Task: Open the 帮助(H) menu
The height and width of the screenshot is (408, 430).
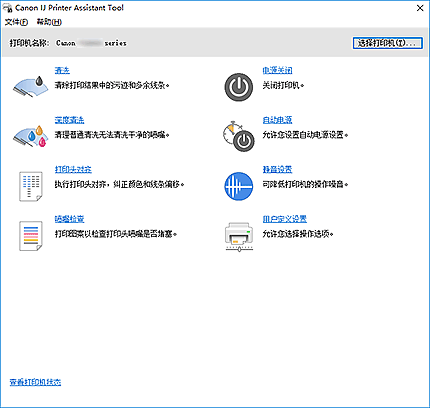Action: point(49,22)
